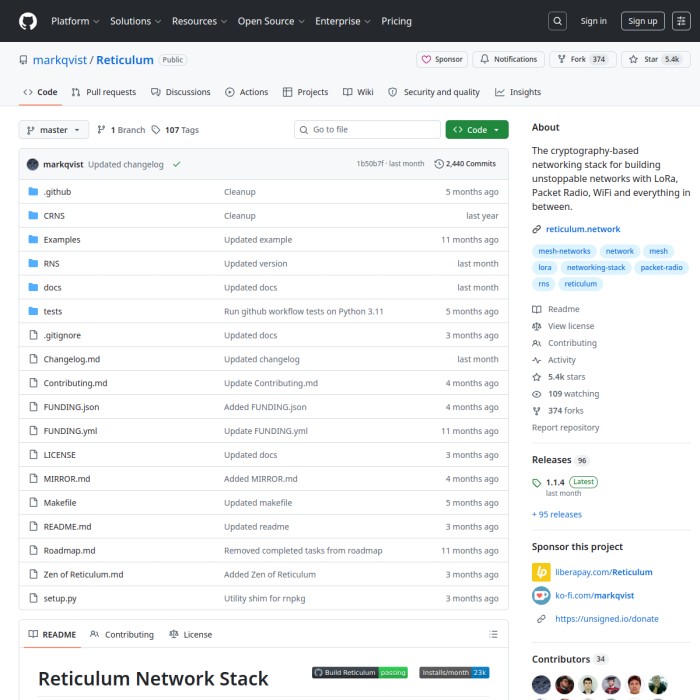Image resolution: width=700 pixels, height=700 pixels.
Task: Click the Sign up button
Action: click(x=642, y=21)
